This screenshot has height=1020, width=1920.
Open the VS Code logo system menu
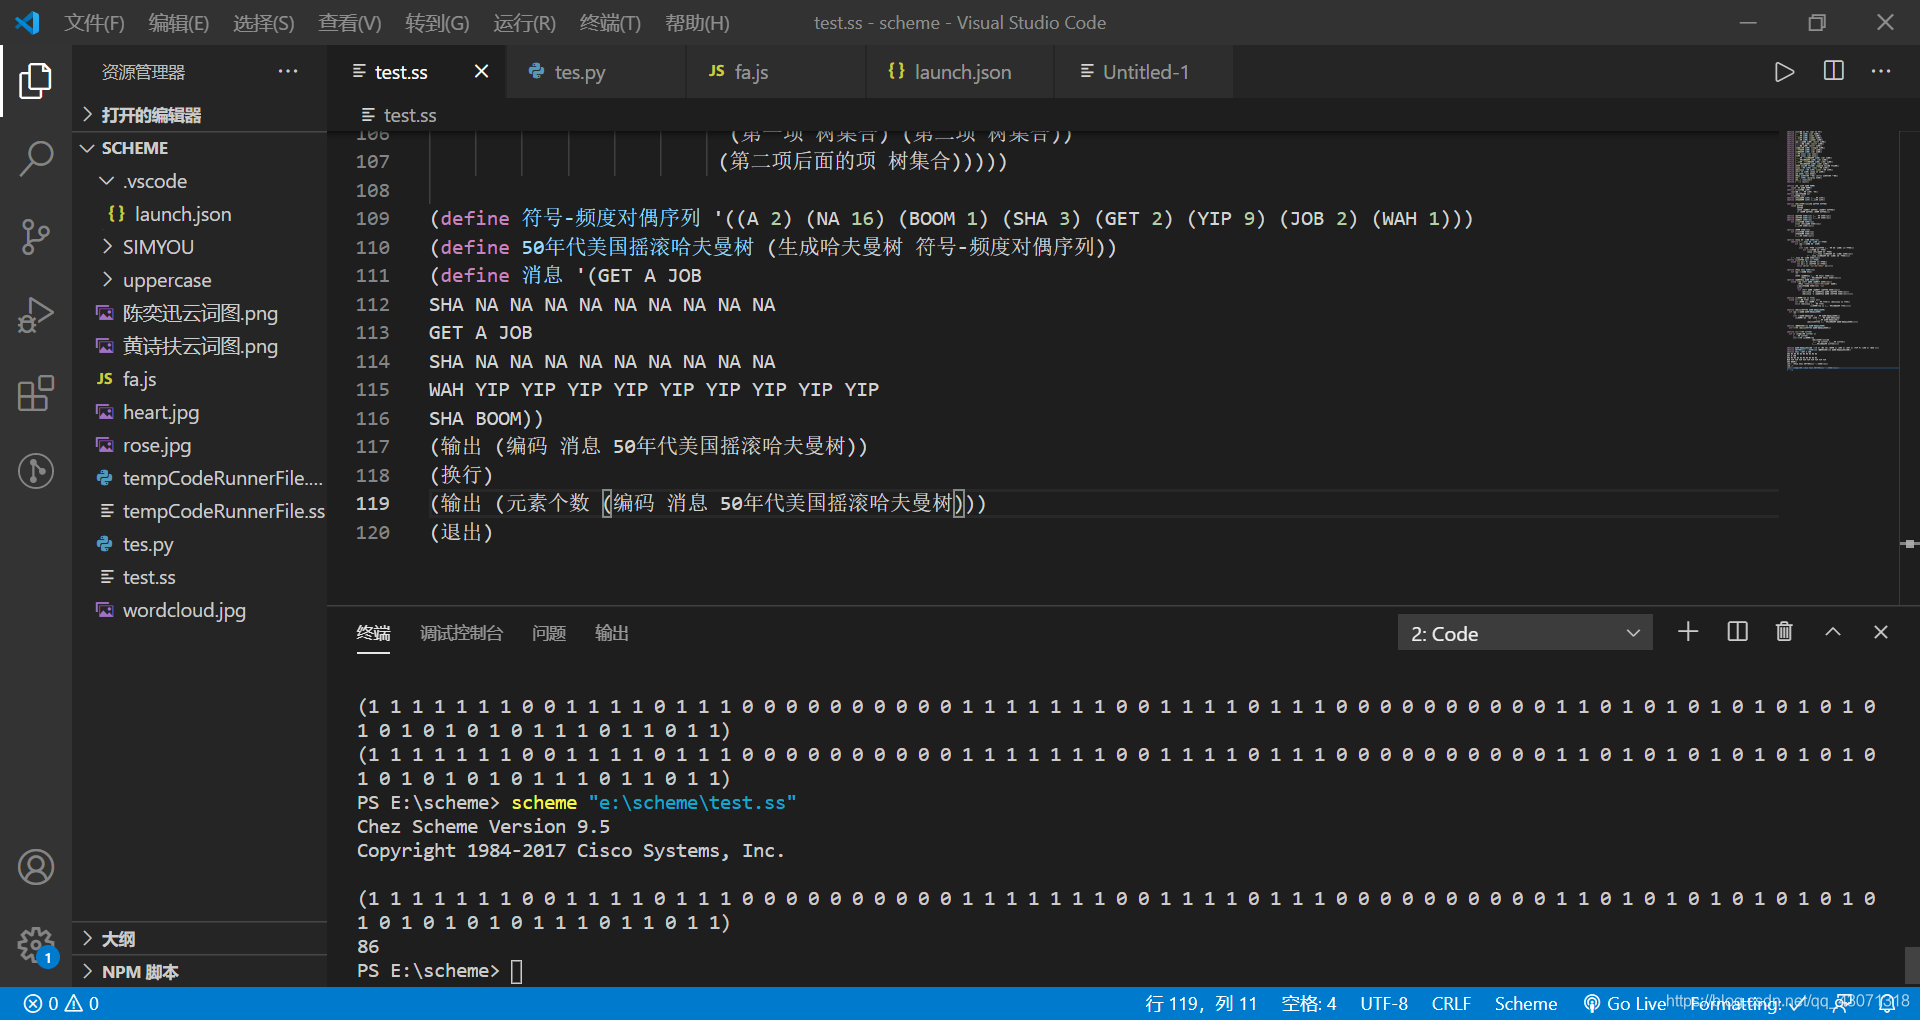(x=27, y=22)
